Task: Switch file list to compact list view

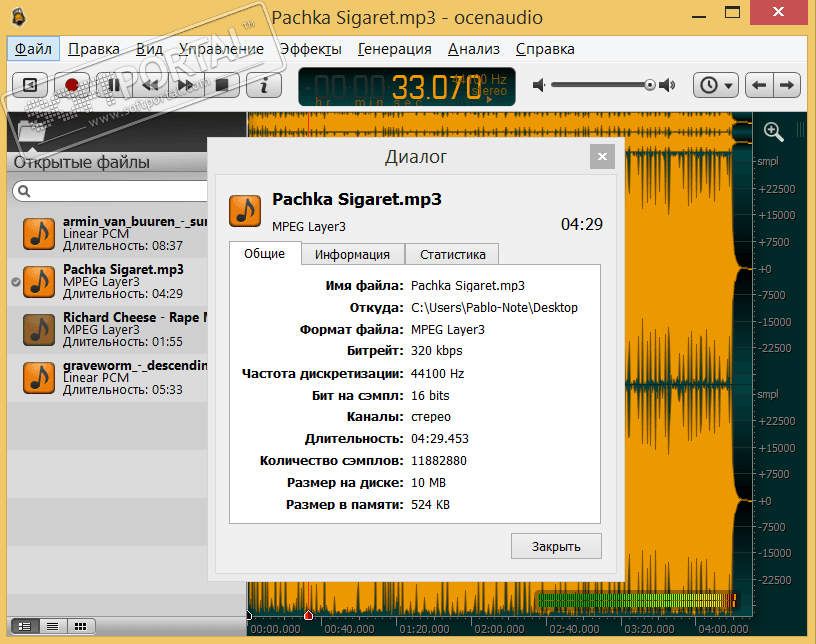Action: point(53,626)
